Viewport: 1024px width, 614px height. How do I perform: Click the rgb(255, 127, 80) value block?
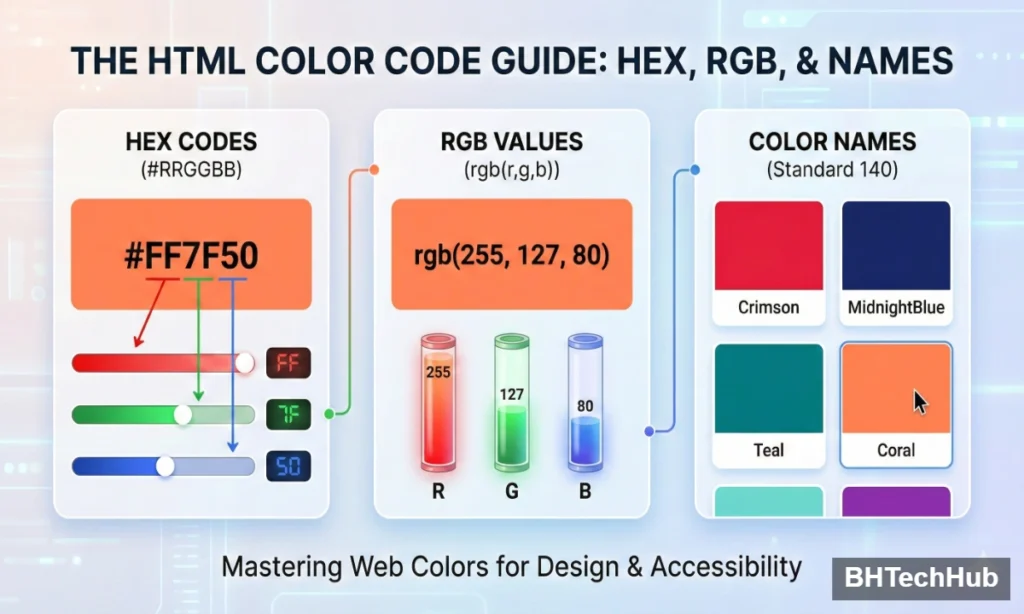pos(511,253)
